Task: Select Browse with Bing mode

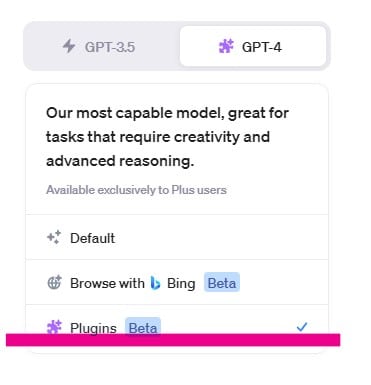Action: tap(177, 282)
